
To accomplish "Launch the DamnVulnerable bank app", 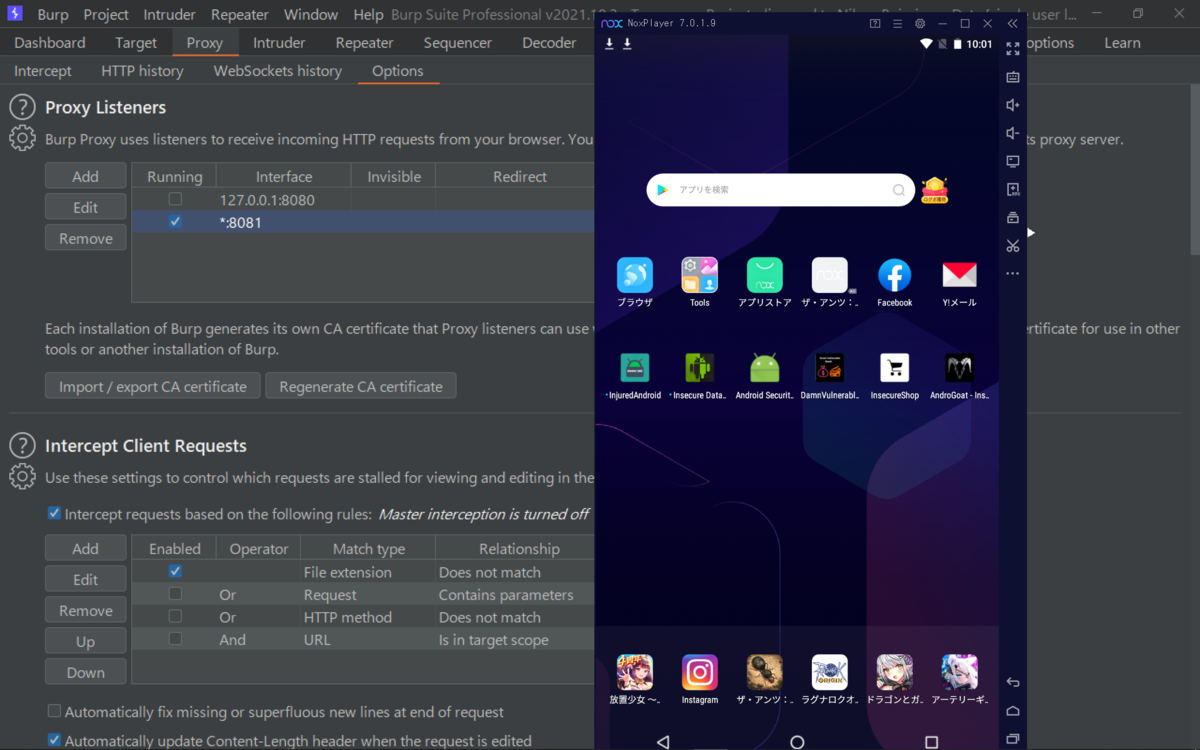I will [830, 368].
